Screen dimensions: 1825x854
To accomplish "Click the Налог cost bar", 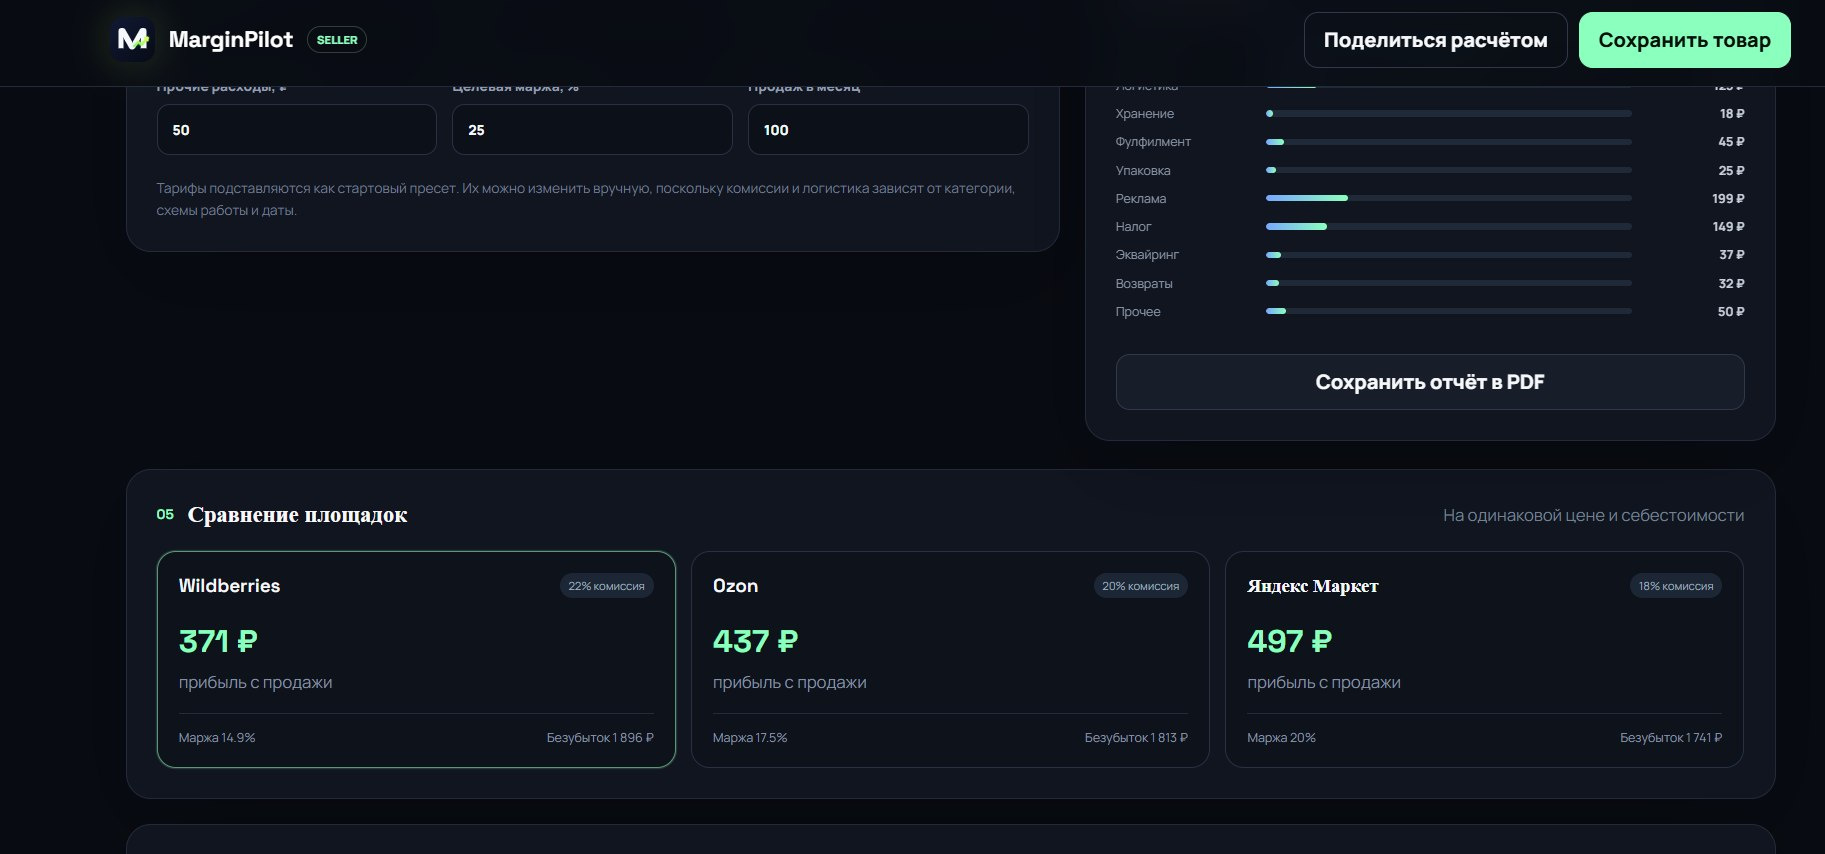I will pos(1448,227).
